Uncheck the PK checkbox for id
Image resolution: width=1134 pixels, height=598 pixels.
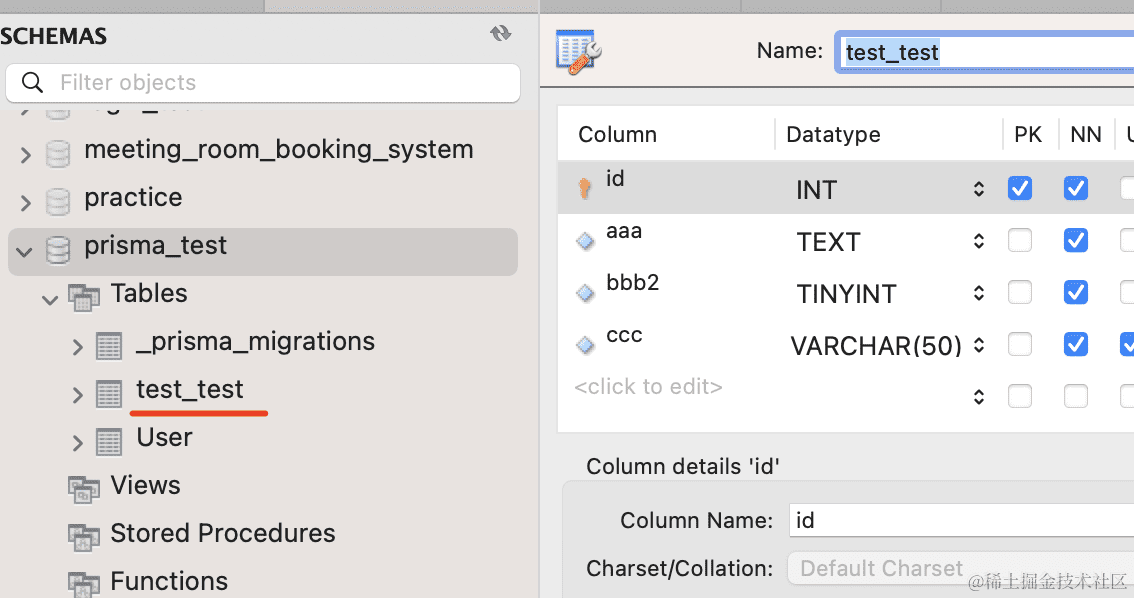click(x=1020, y=188)
